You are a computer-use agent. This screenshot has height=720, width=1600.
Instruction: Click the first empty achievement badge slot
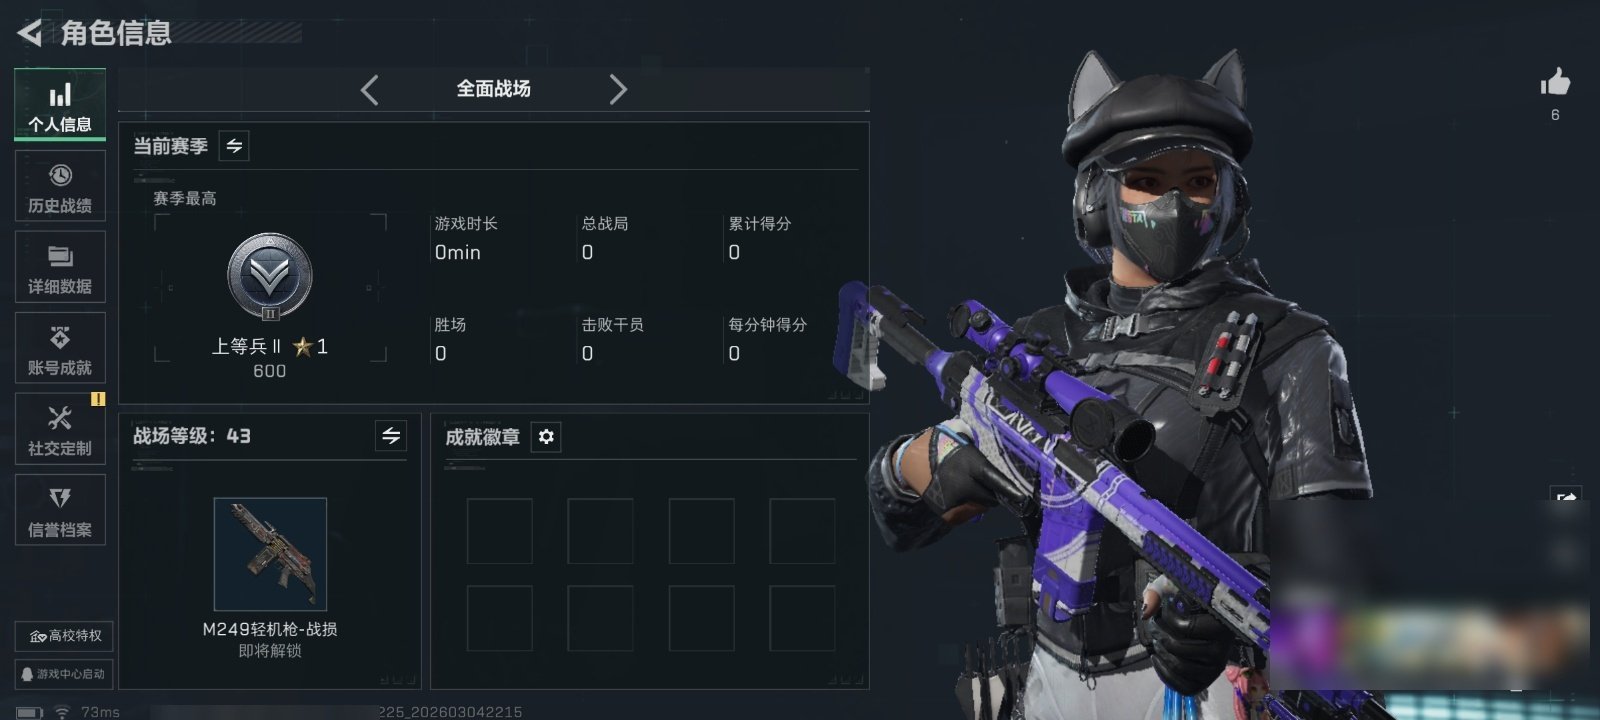click(x=500, y=531)
